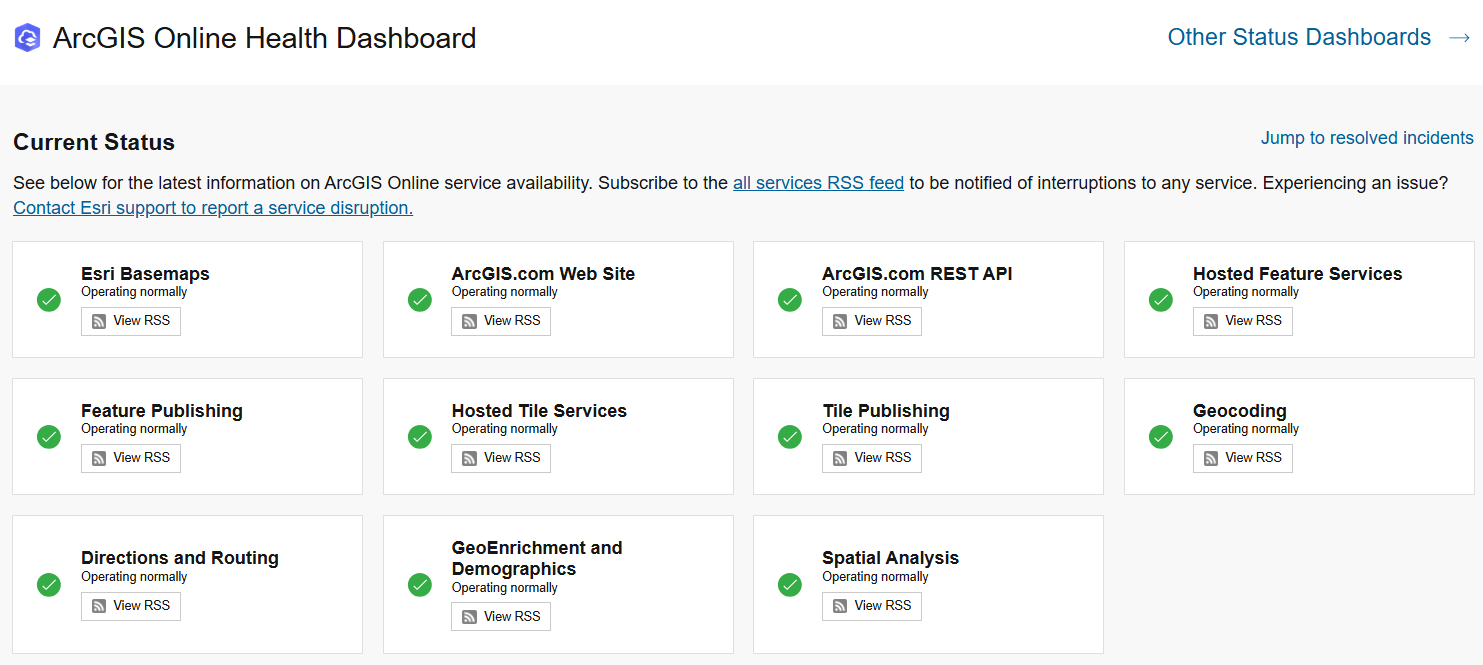1483x665 pixels.
Task: Click the Directions and Routing card title
Action: [x=180, y=558]
